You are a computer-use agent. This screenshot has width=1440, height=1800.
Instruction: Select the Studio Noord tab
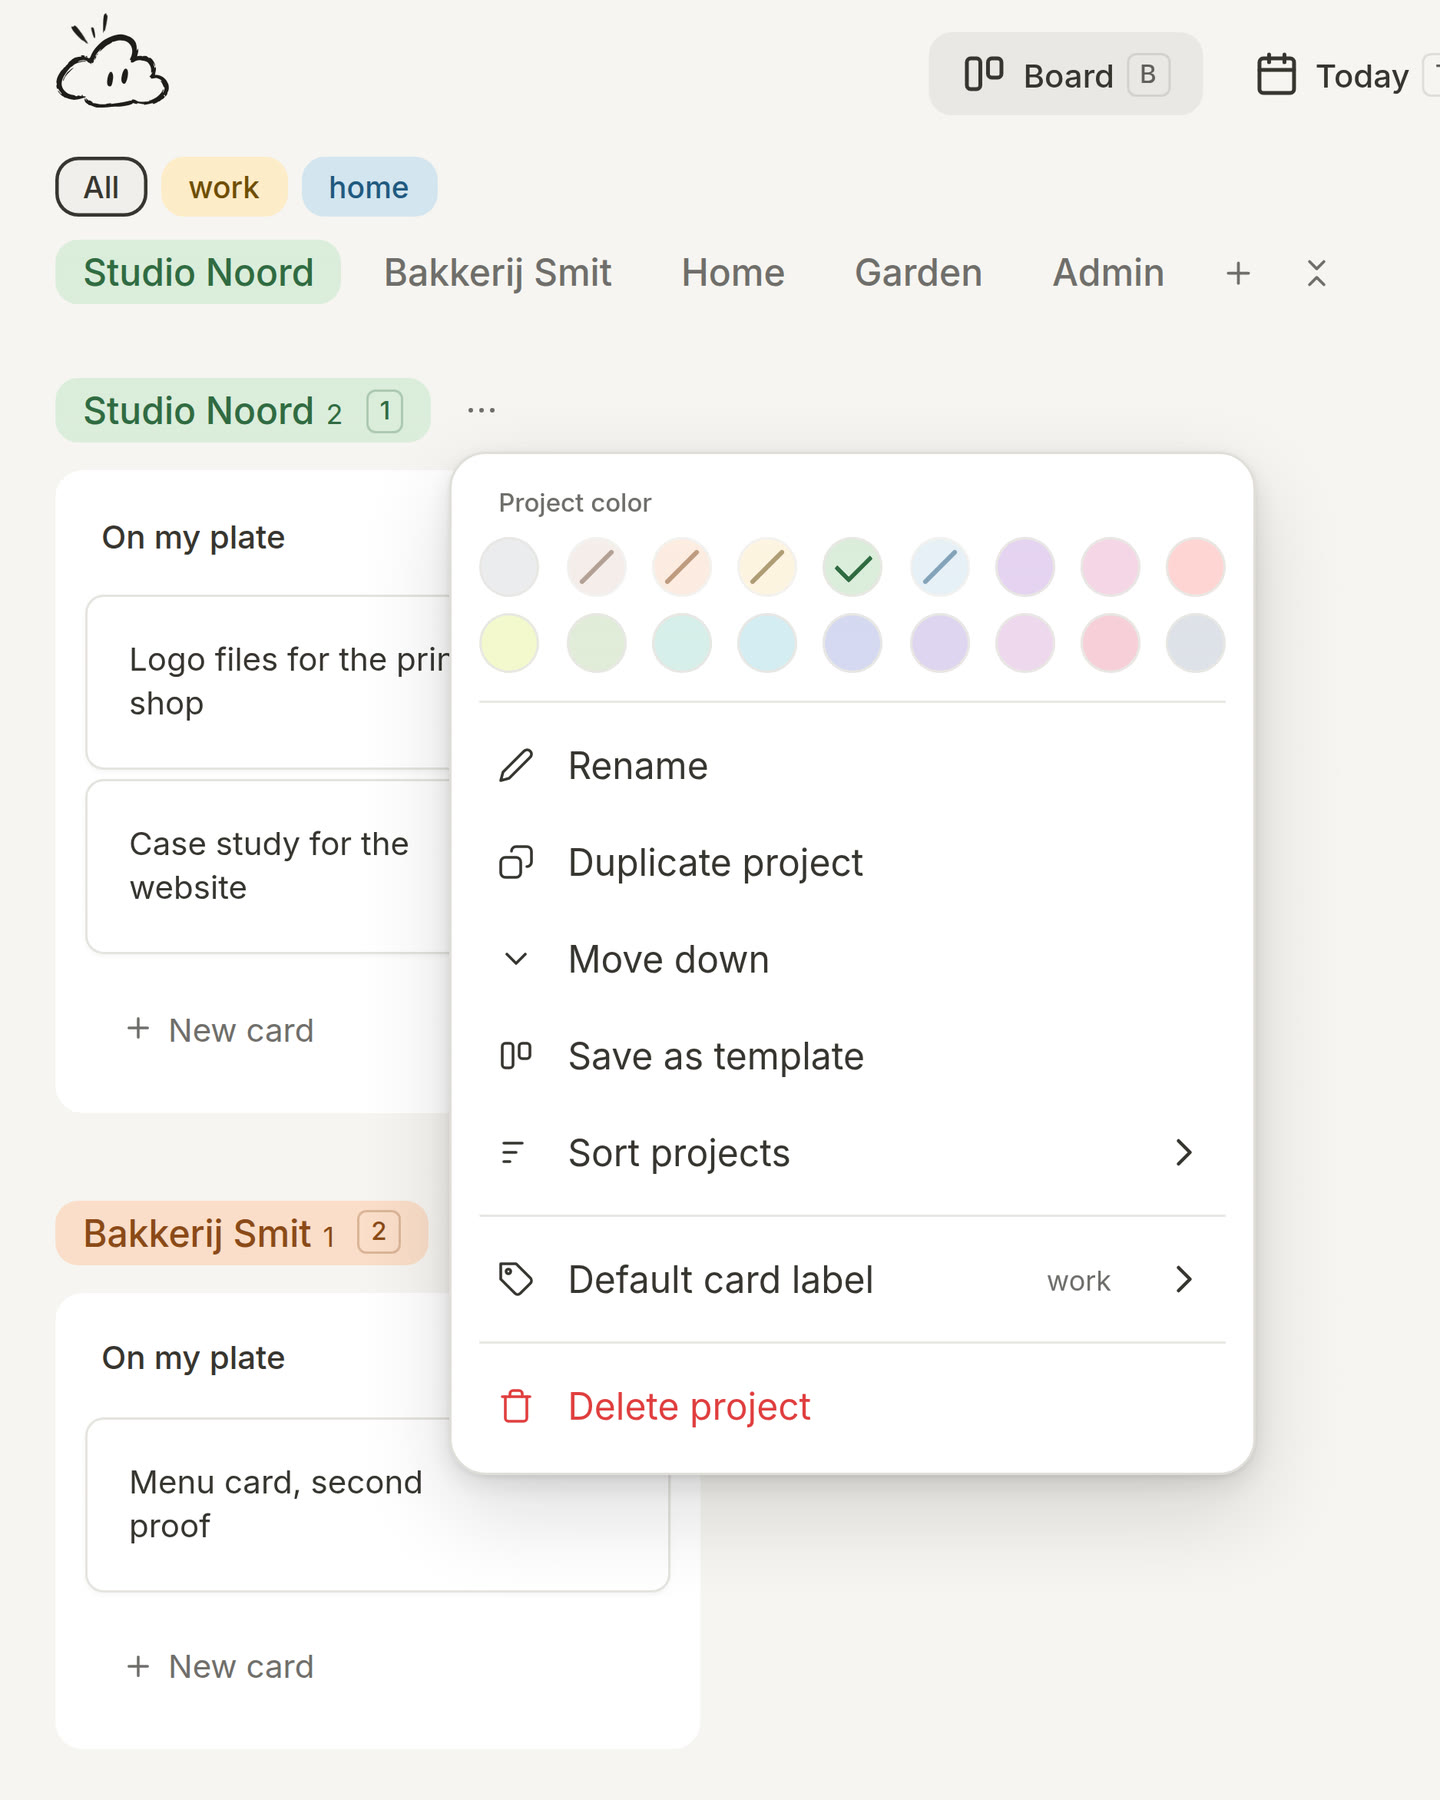[x=198, y=273]
